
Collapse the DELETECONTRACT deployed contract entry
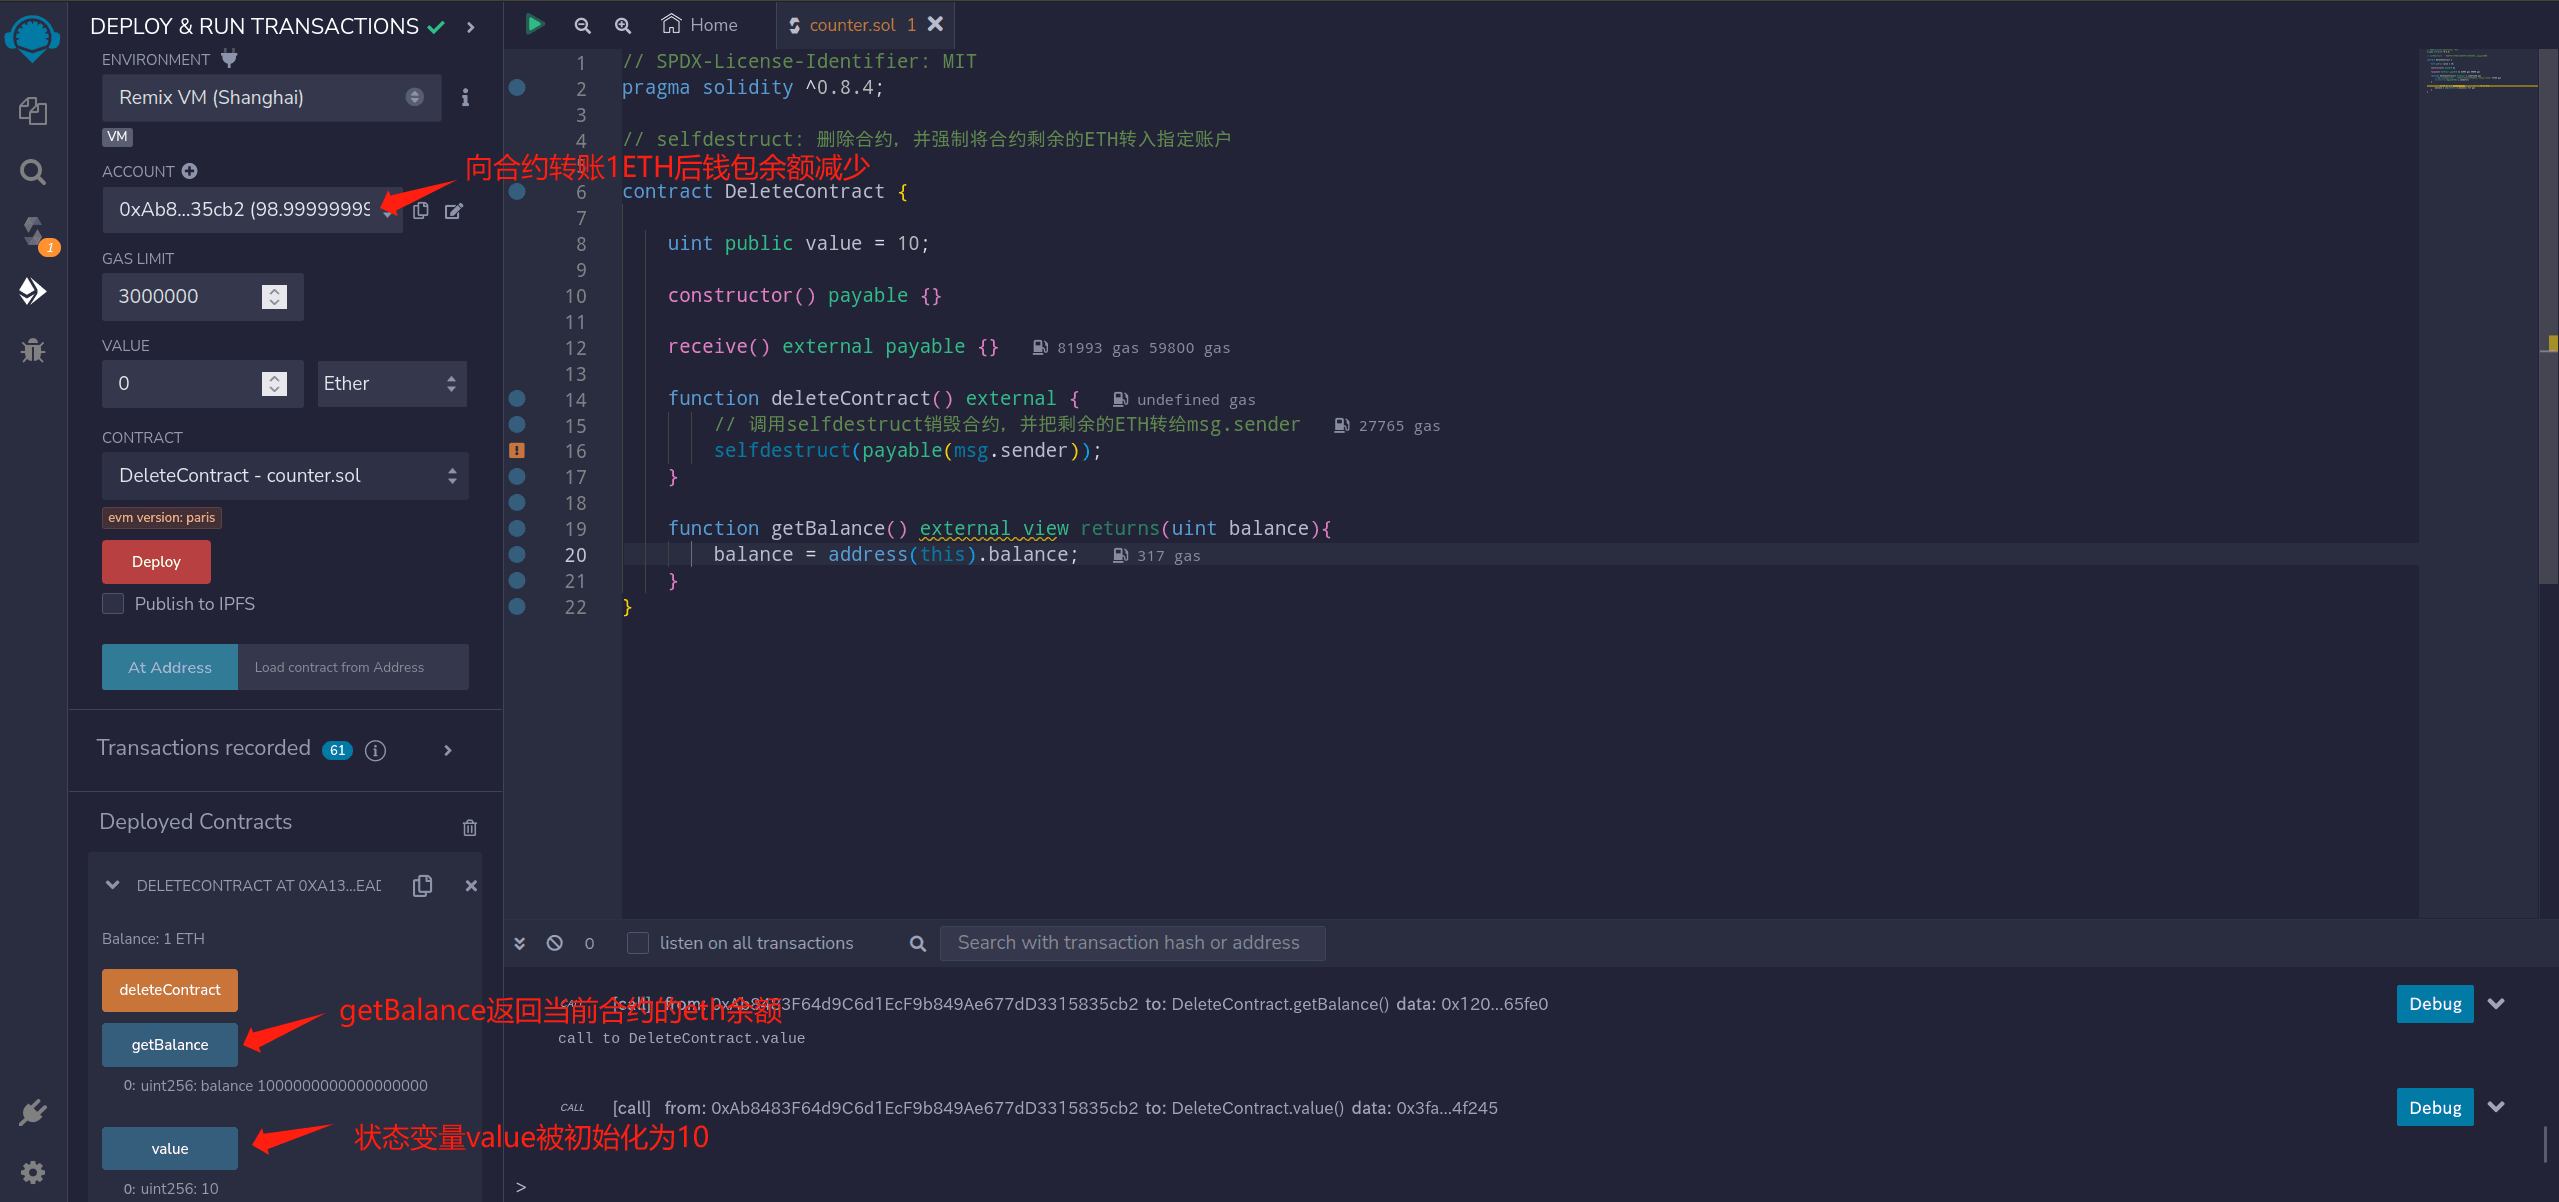point(112,884)
